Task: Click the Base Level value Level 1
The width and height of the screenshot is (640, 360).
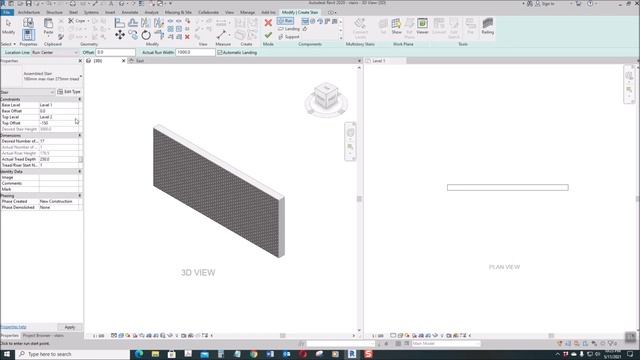Action: tap(59, 105)
